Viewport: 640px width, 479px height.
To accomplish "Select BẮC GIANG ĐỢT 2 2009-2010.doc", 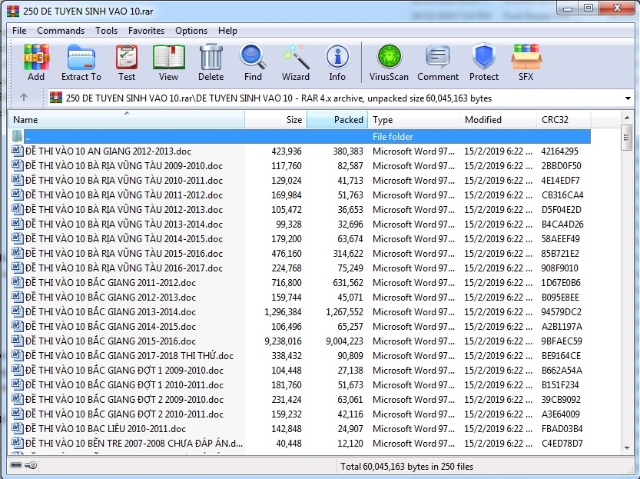I will tap(124, 399).
